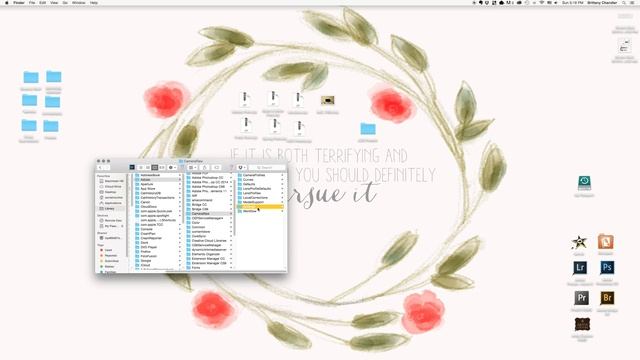640x360 pixels.
Task: Select the yellow highlighted folder in third column
Action: 260,207
